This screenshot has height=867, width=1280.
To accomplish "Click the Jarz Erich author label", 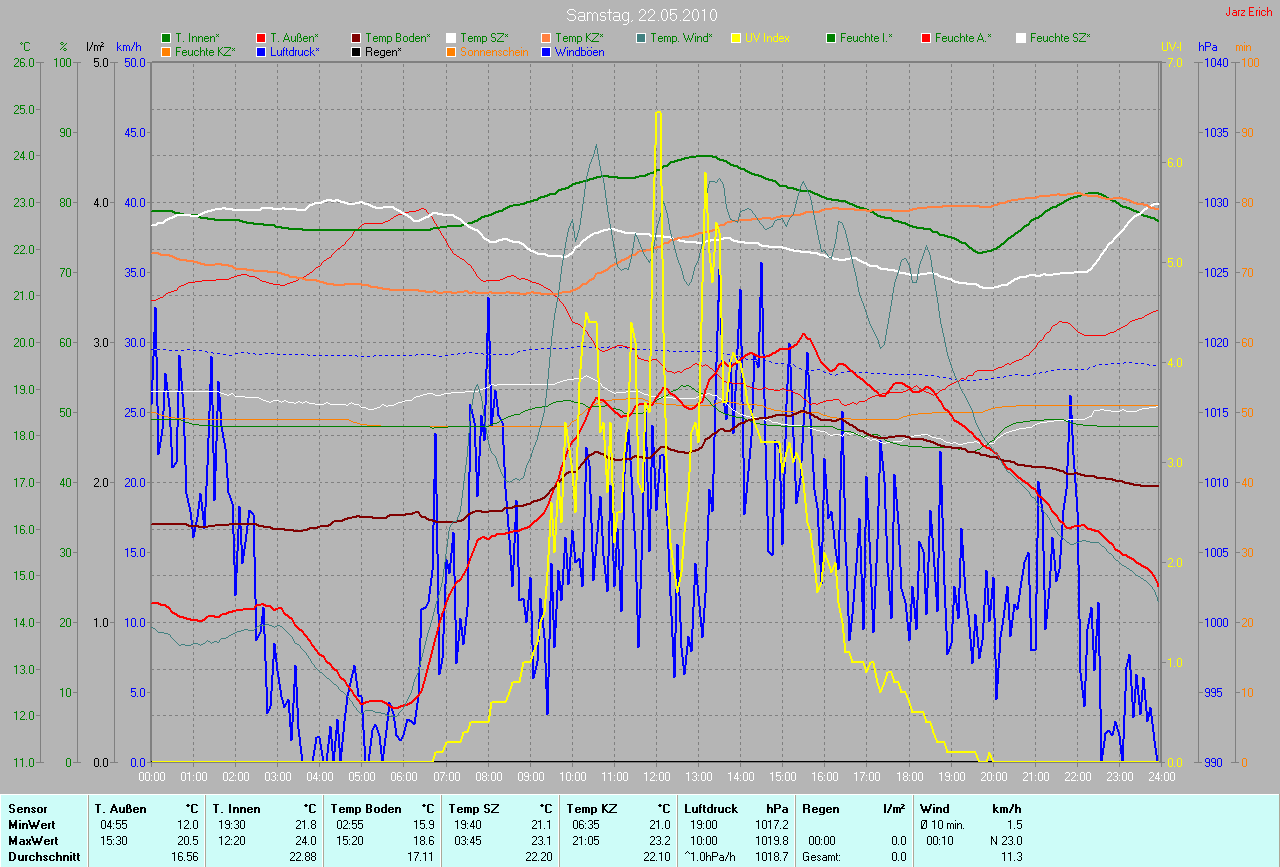I will click(x=1250, y=12).
